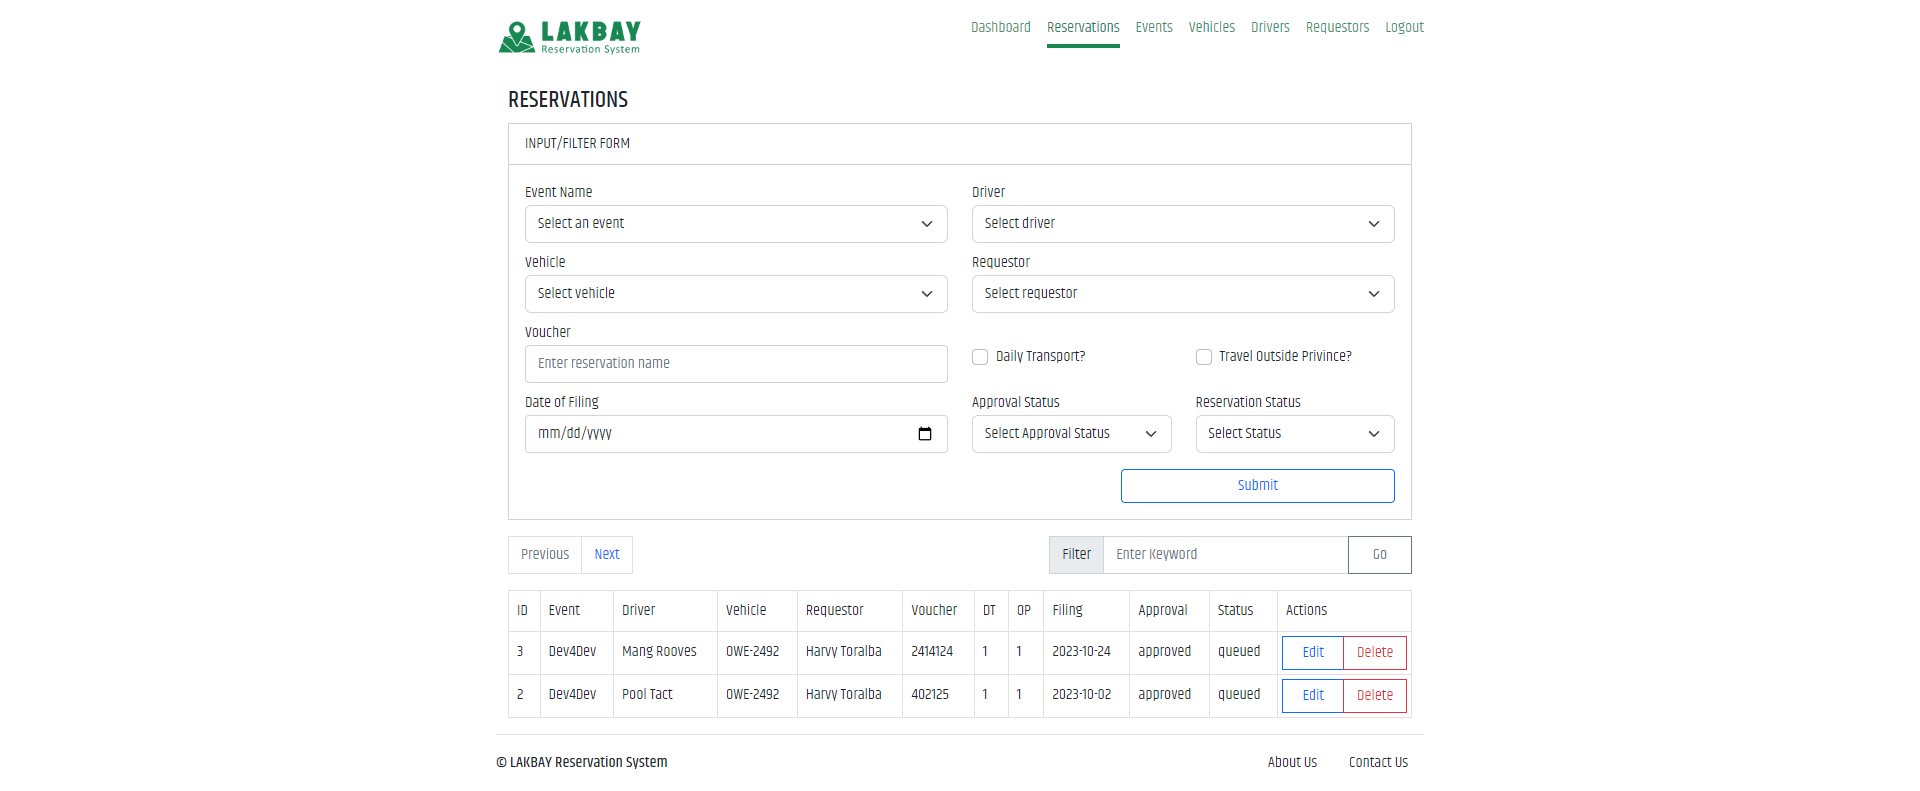Open the Vehicles page from navigation

[1211, 27]
